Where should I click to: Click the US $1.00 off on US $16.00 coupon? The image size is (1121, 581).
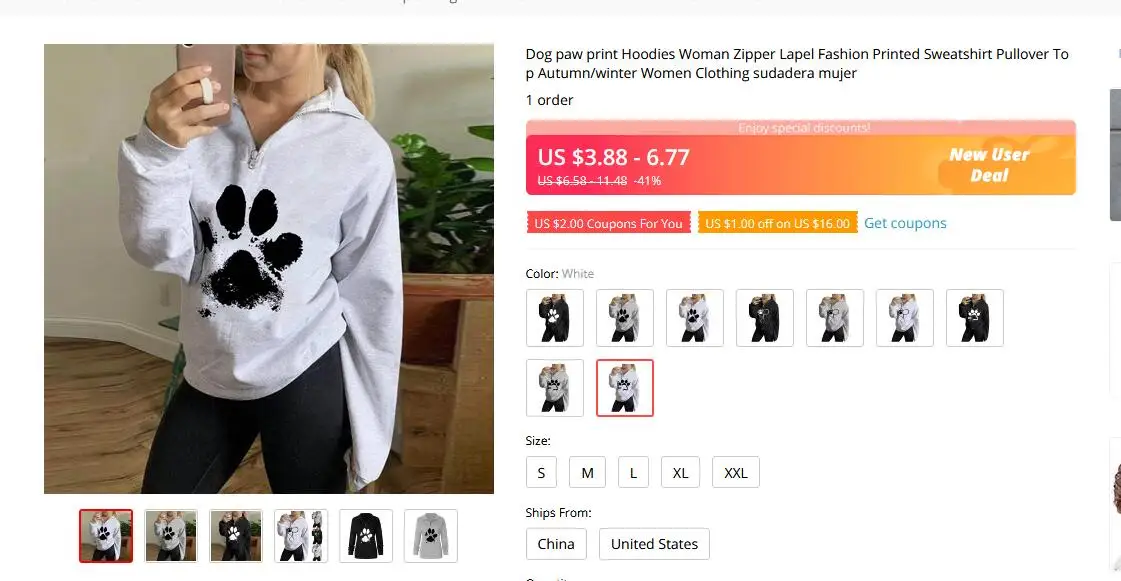[x=778, y=223]
